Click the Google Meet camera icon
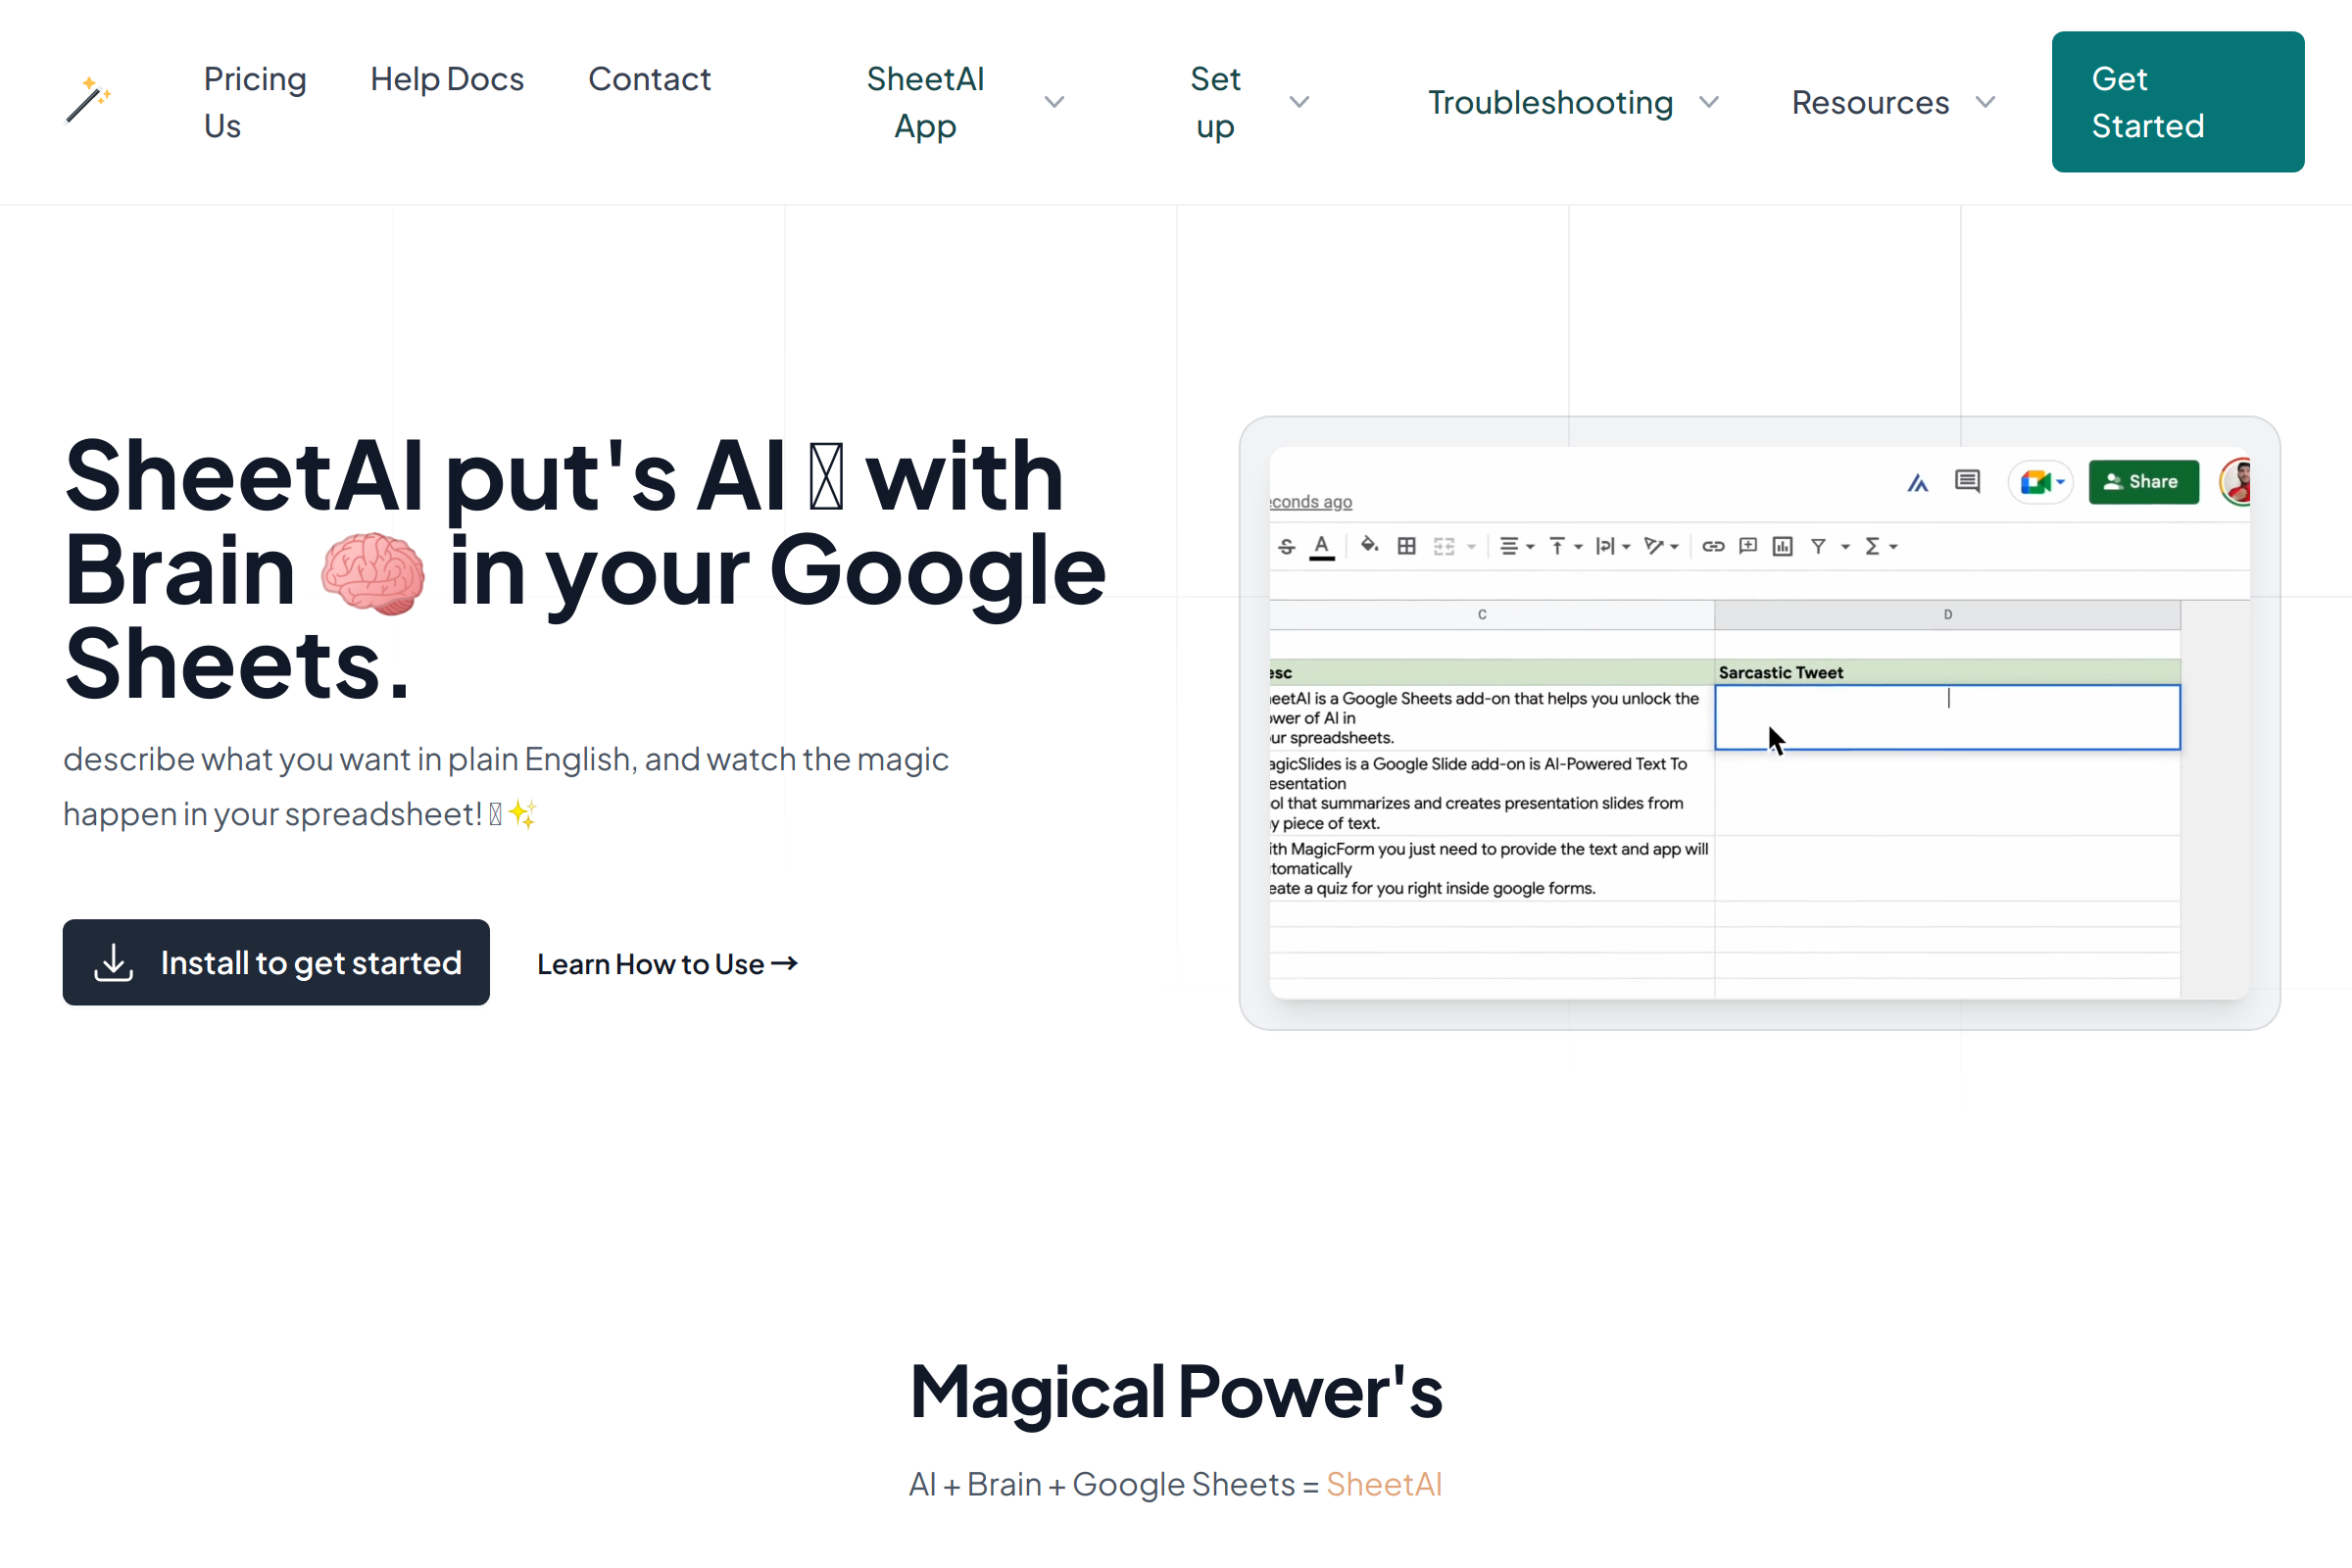 (x=2034, y=483)
